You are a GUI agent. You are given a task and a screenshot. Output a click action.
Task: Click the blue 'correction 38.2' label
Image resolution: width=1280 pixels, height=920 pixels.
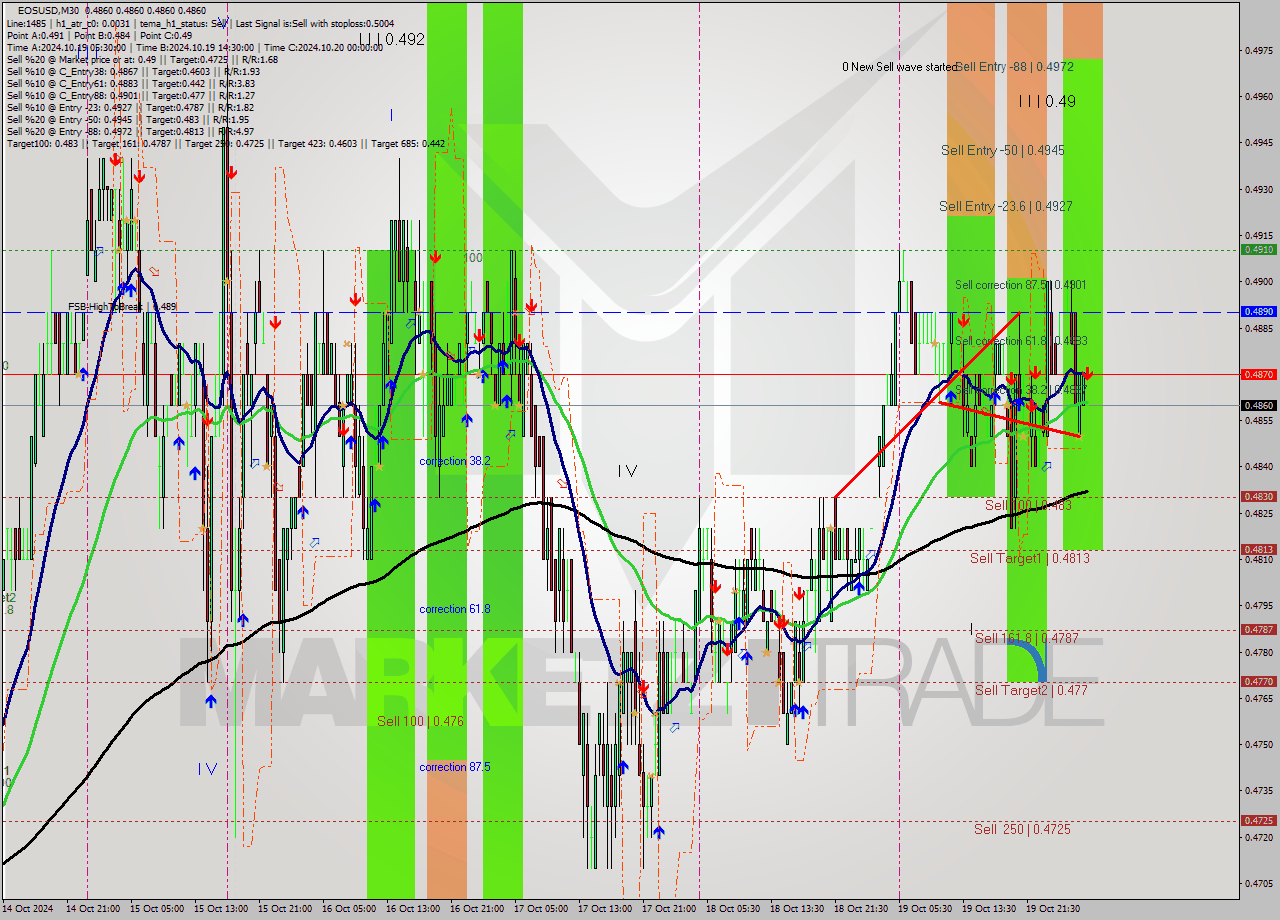tap(455, 461)
